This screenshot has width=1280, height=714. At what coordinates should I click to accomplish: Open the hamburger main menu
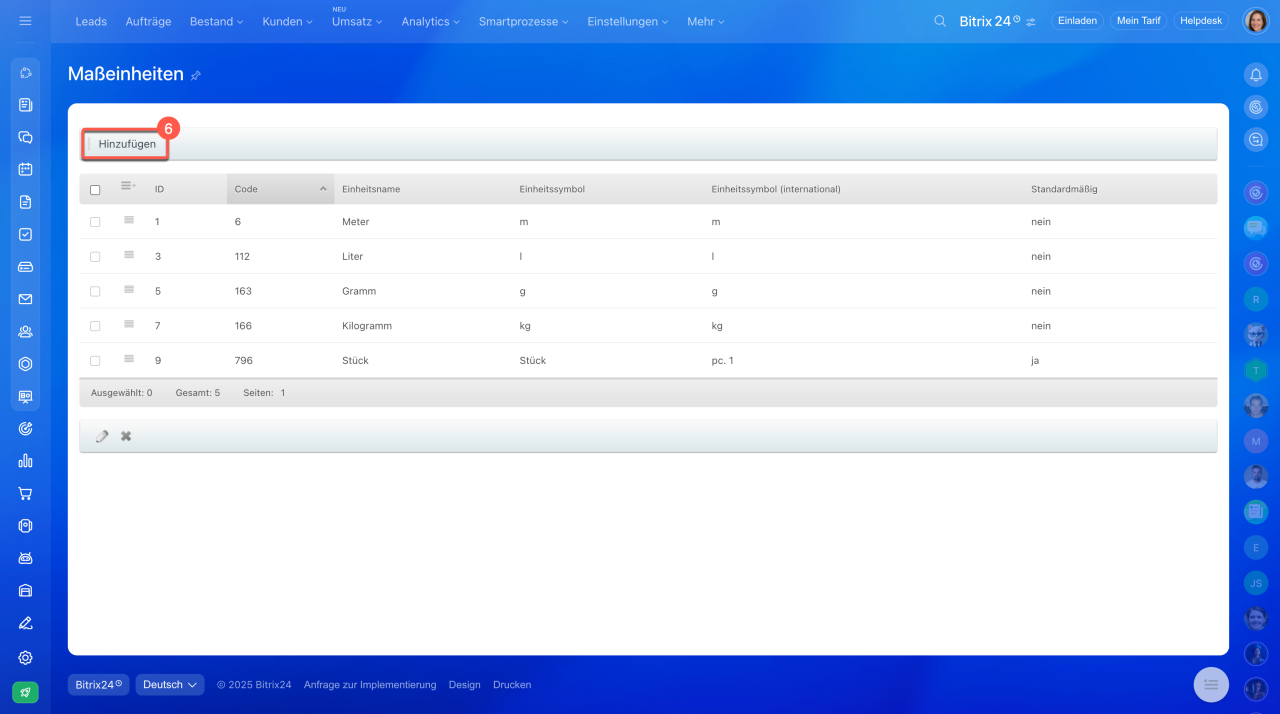pos(25,21)
